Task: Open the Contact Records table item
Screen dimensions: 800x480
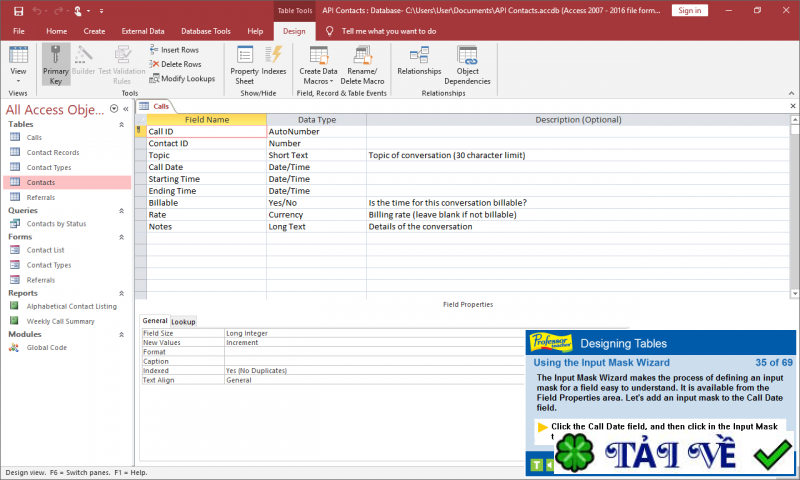Action: coord(53,152)
